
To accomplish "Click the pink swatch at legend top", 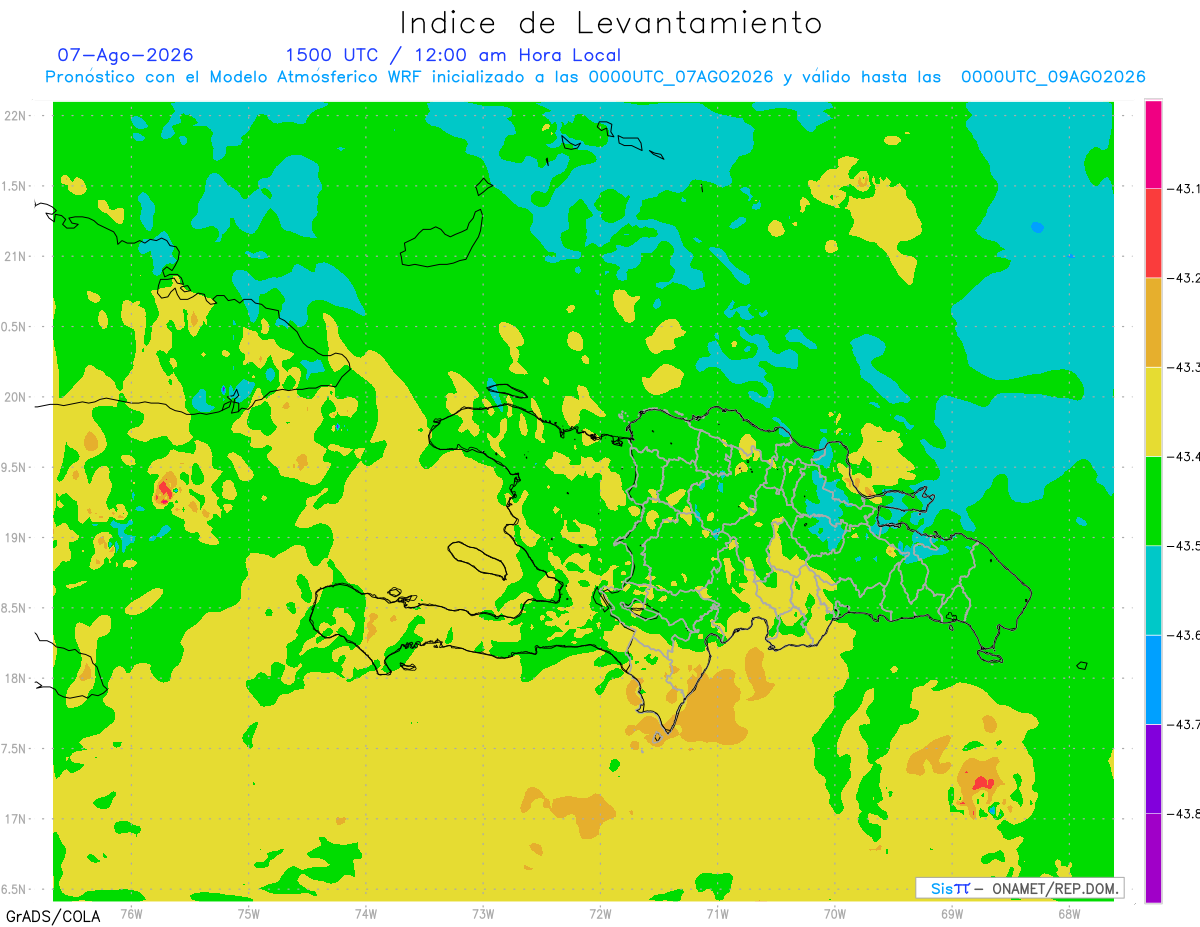I will [x=1153, y=145].
